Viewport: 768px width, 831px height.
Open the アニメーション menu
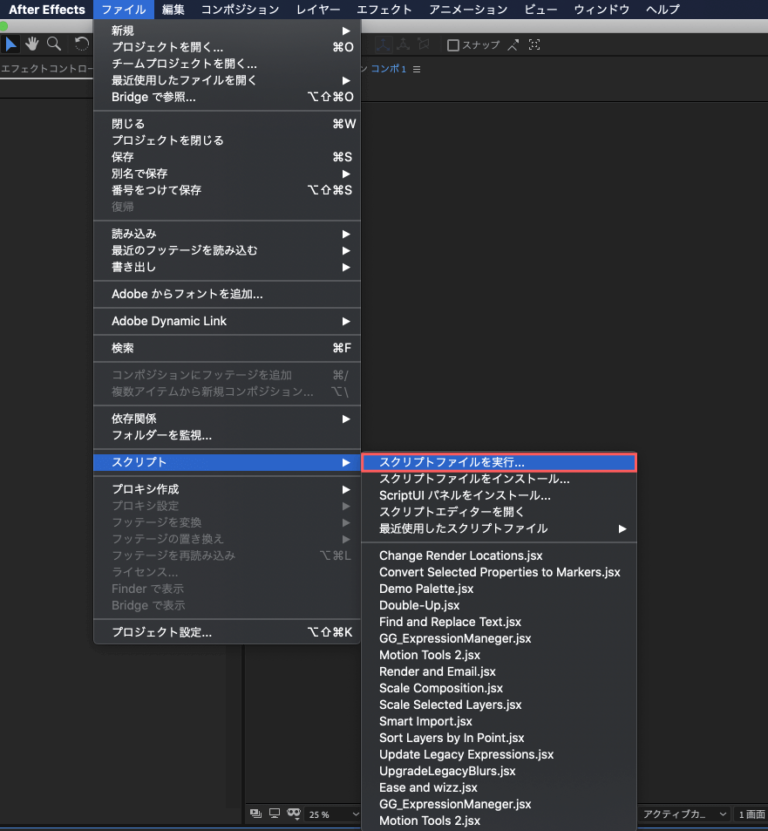pos(468,10)
